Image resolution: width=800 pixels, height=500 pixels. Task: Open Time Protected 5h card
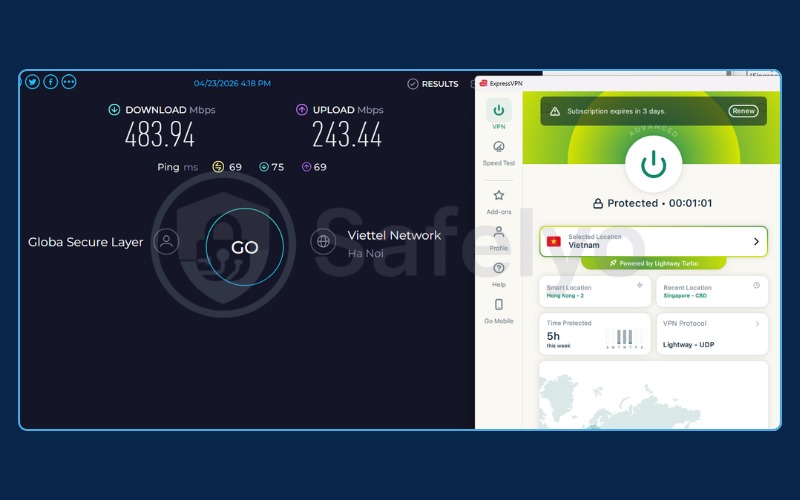coord(595,334)
